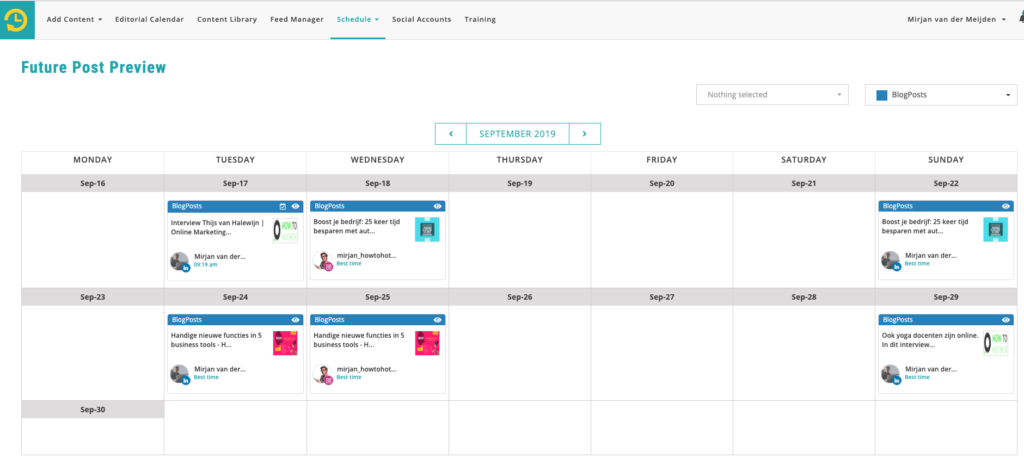Click the clock logo icon in top-left corner
The image size is (1024, 471).
click(x=17, y=20)
